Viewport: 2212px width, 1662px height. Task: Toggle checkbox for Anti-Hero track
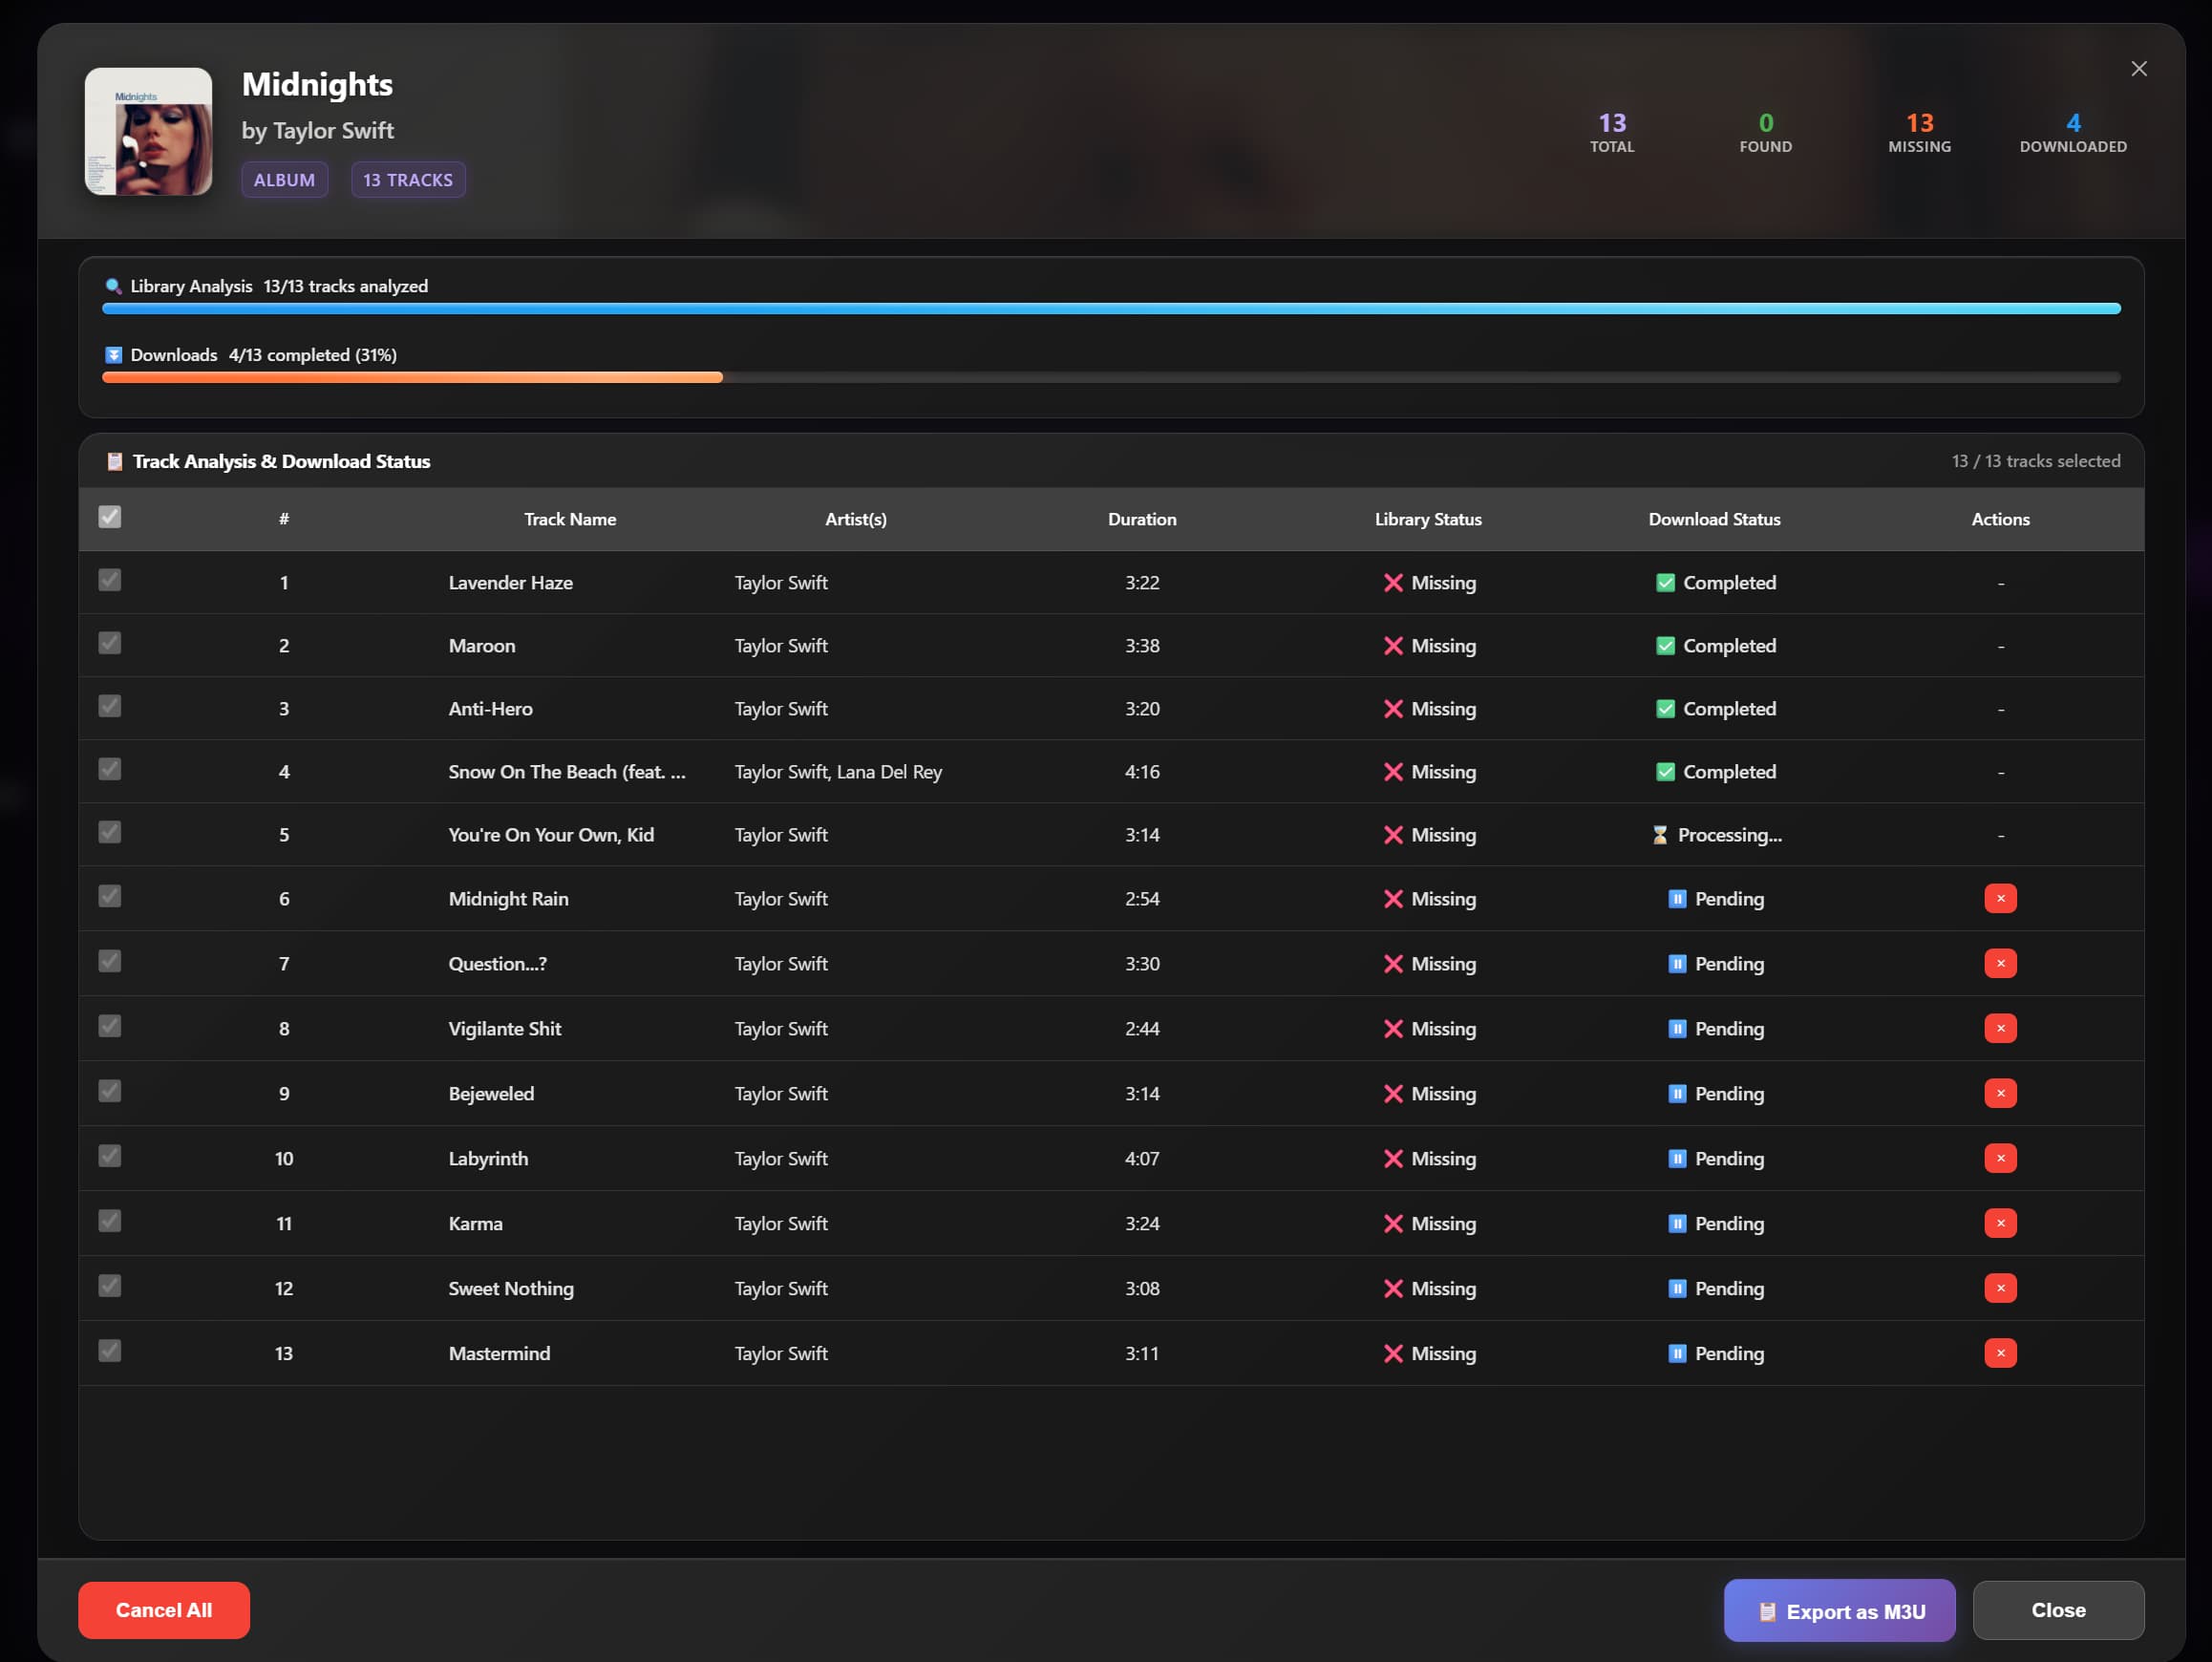coord(110,706)
